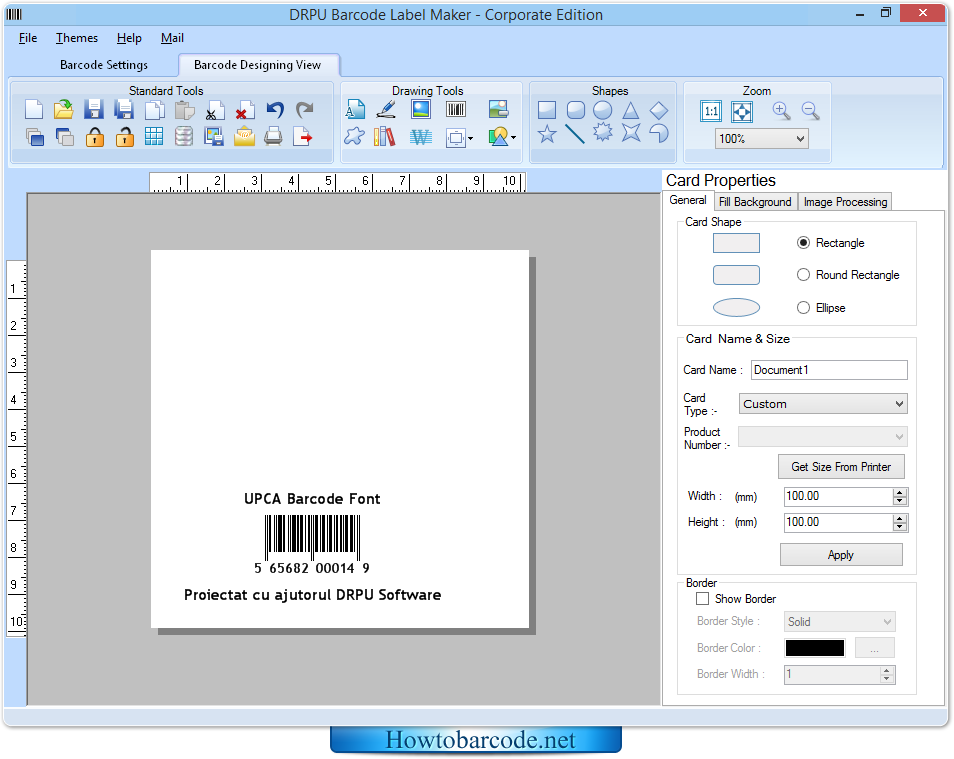The width and height of the screenshot is (954, 759).
Task: Select the Ellipse card shape radio
Action: (x=803, y=308)
